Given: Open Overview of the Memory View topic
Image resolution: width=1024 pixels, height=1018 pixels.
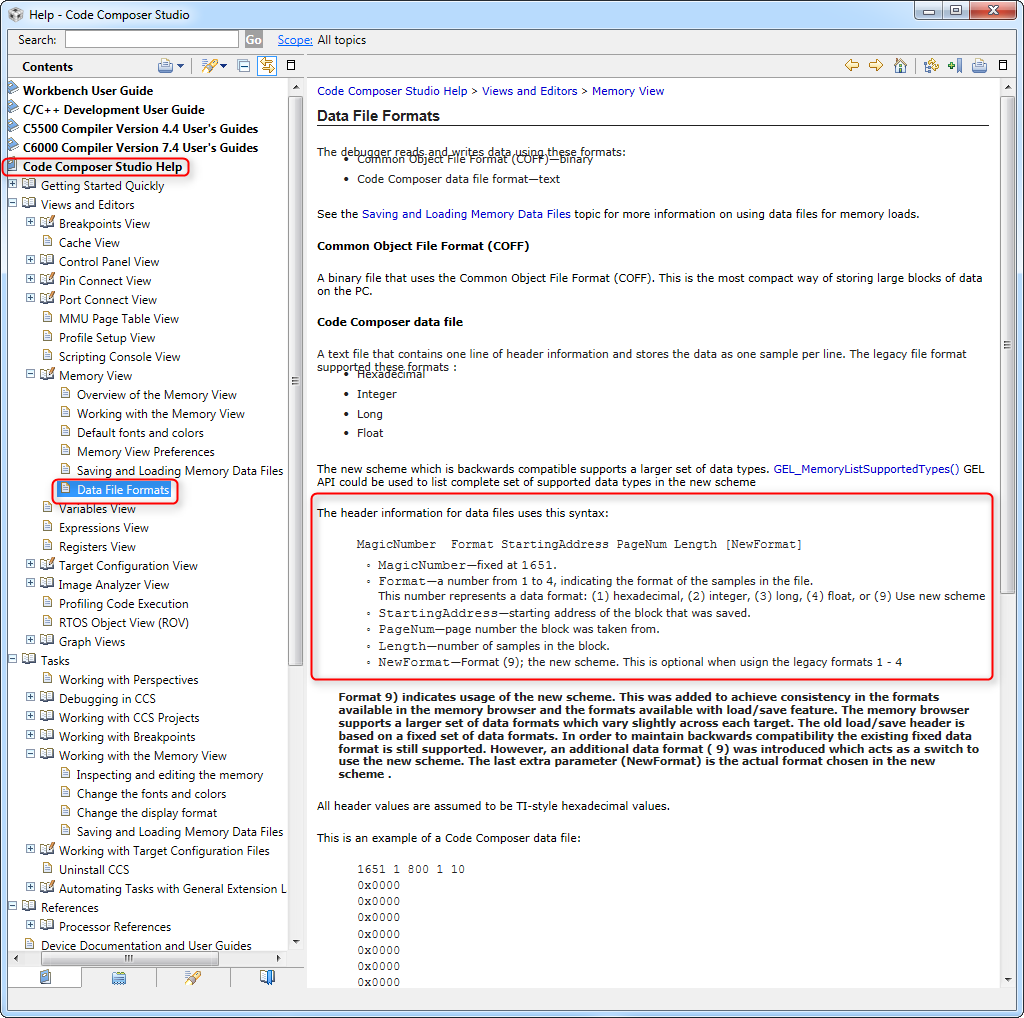Looking at the screenshot, I should (x=157, y=395).
